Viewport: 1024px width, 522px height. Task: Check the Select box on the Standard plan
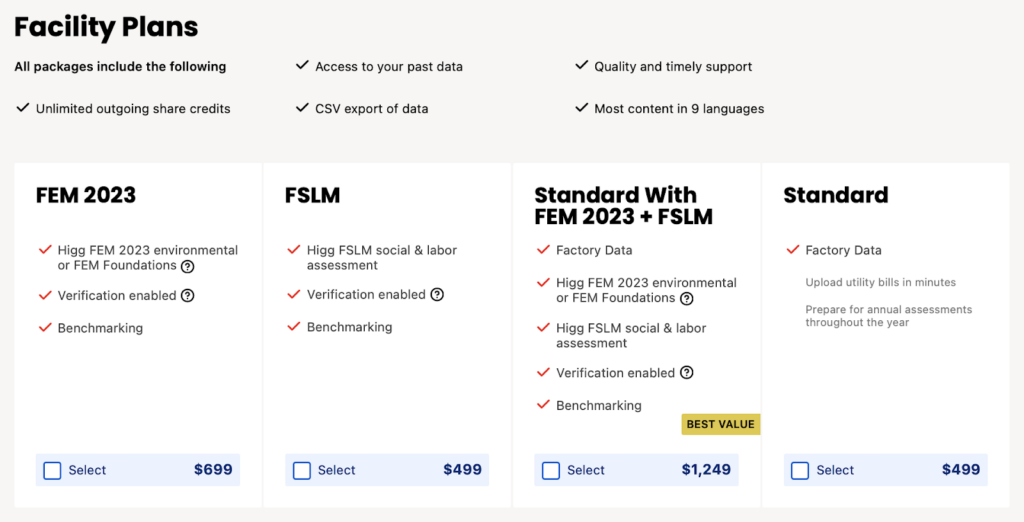800,470
